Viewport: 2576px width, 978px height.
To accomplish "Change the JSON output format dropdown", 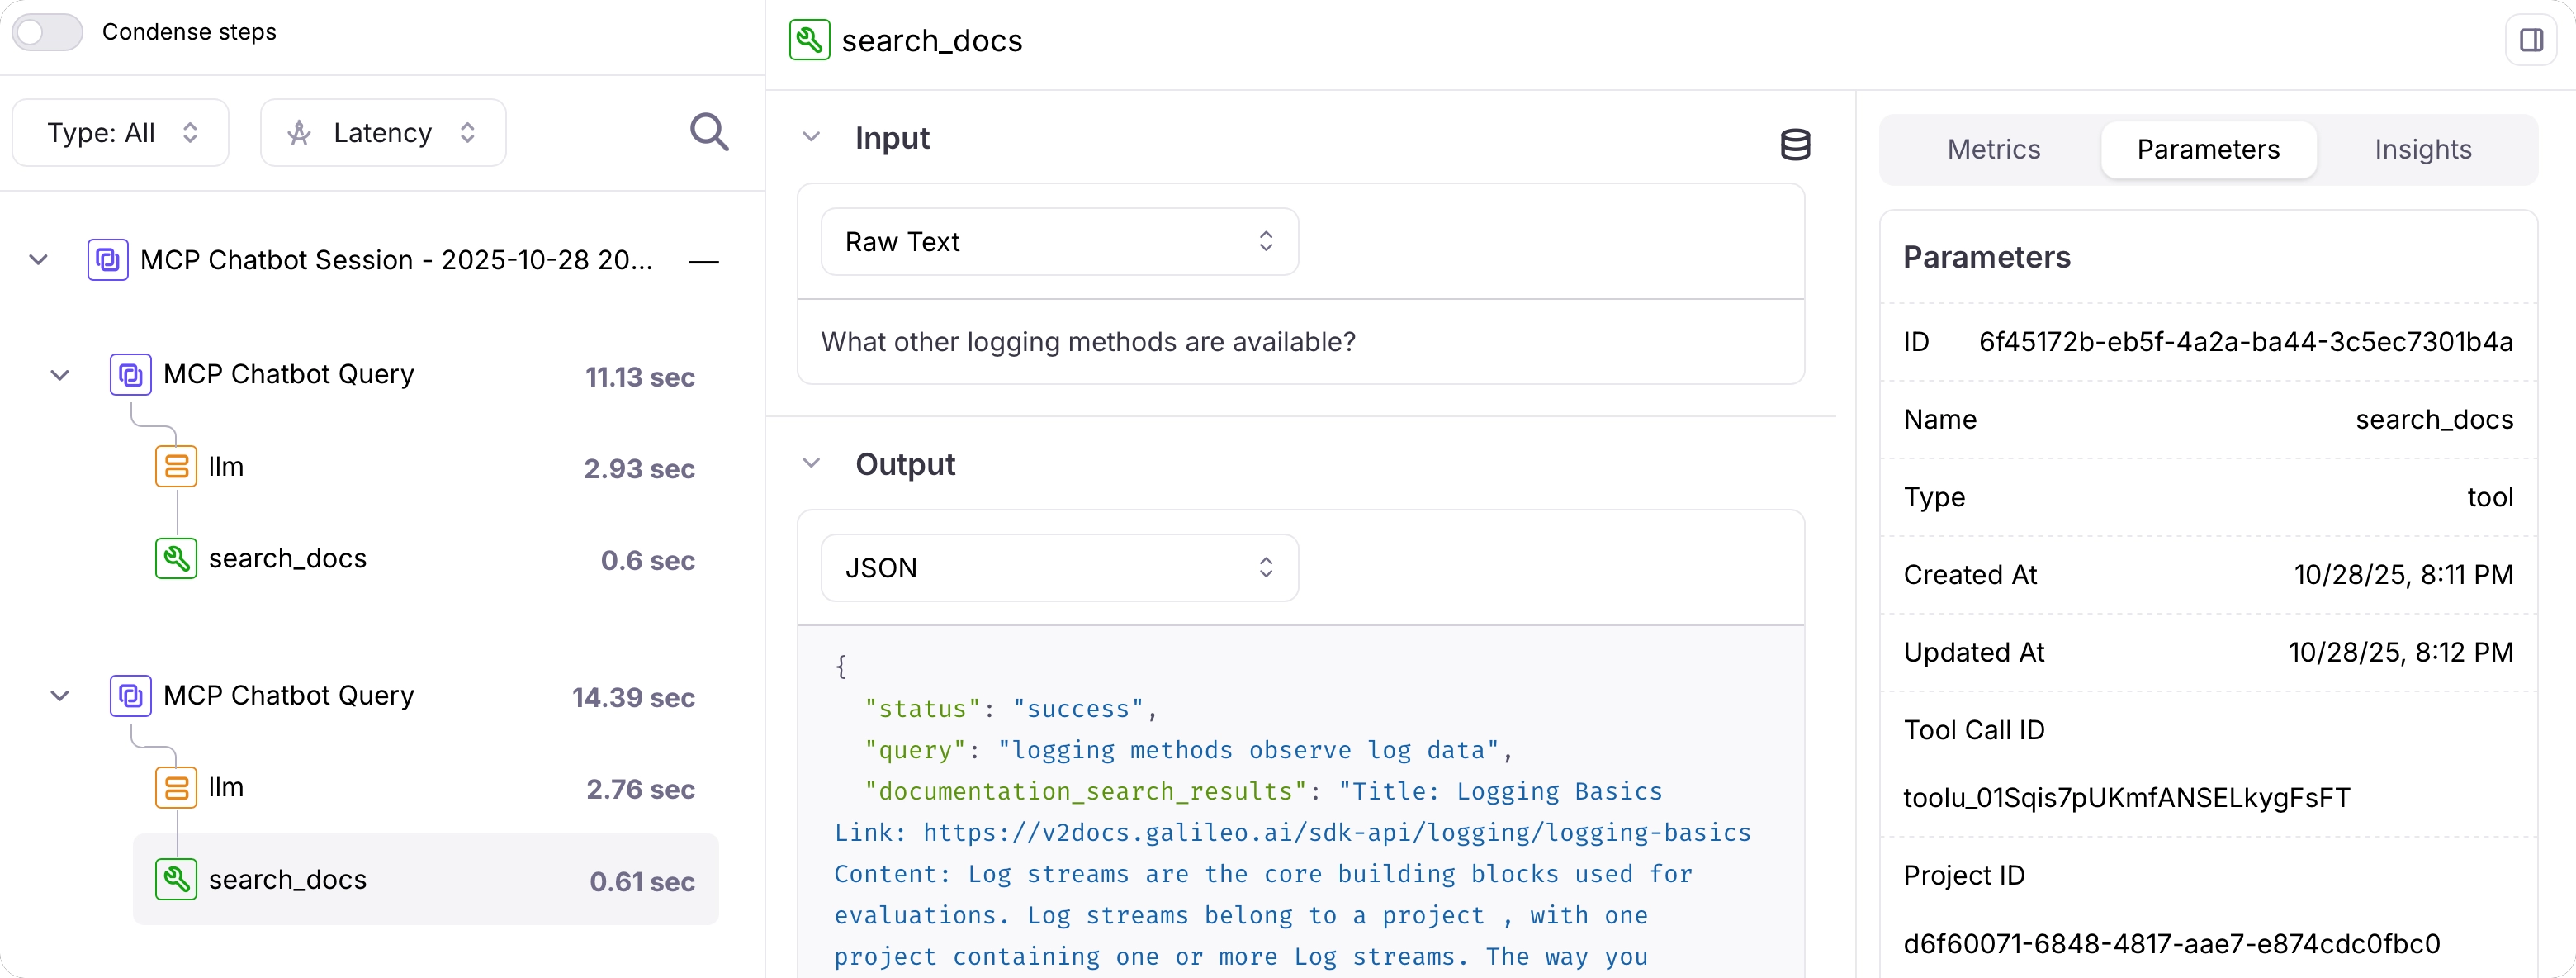I will click(1059, 568).
